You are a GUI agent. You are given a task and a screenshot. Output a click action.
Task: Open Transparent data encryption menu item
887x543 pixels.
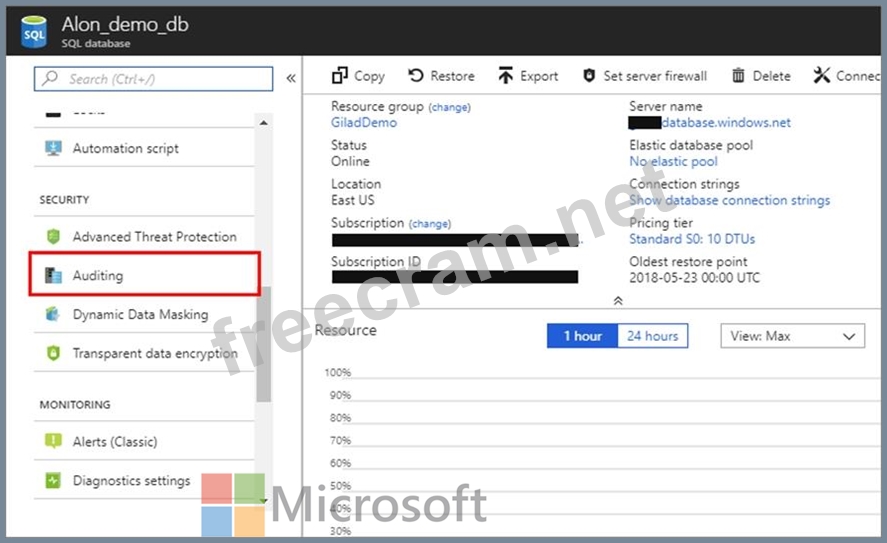[x=144, y=353]
